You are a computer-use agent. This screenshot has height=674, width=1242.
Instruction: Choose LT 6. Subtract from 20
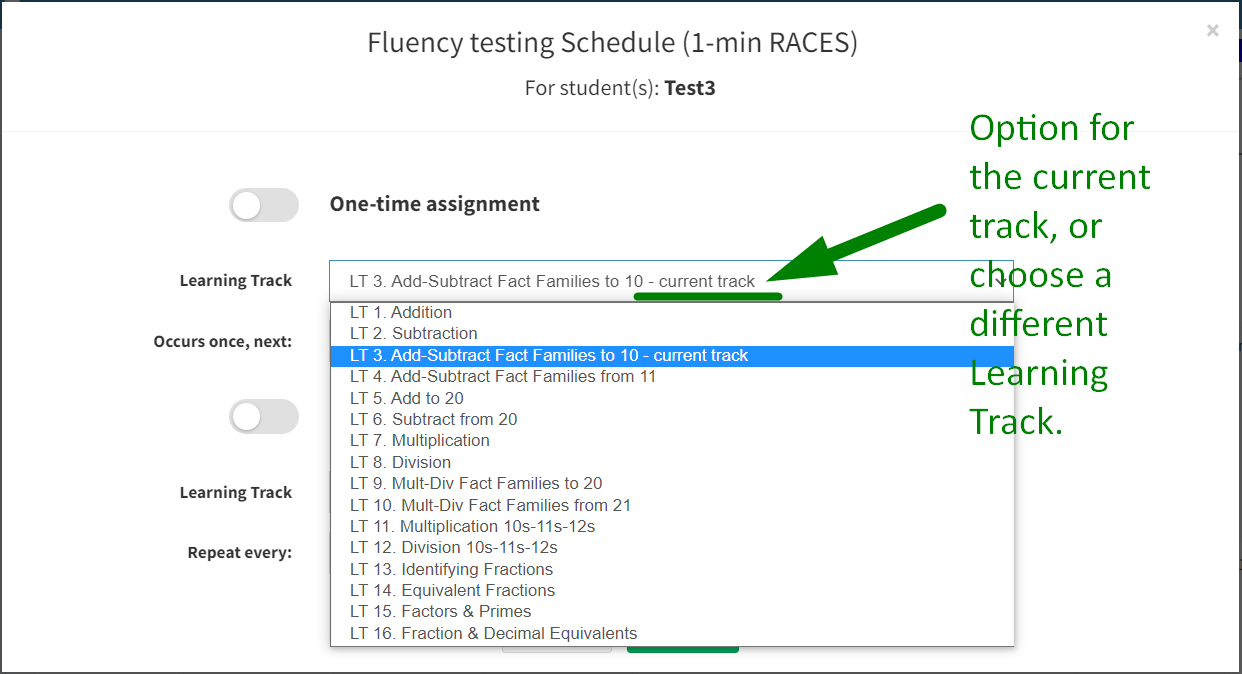click(434, 420)
